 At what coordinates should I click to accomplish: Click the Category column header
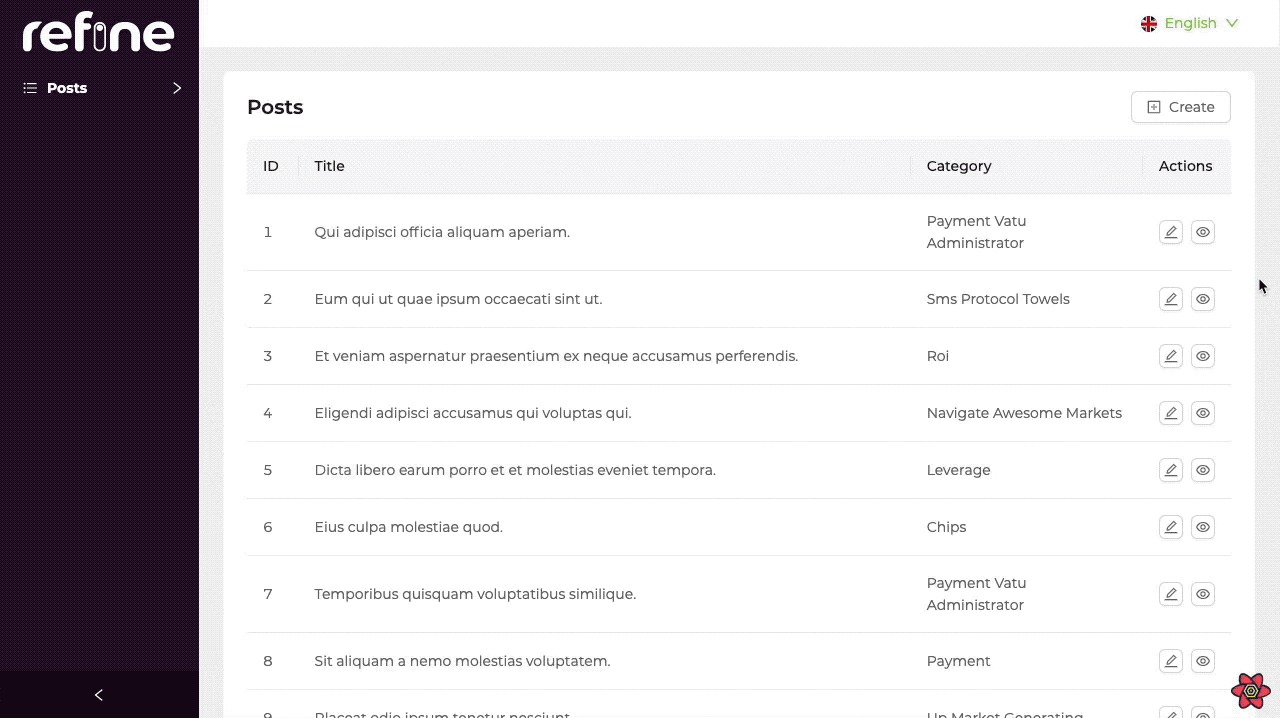pos(958,166)
